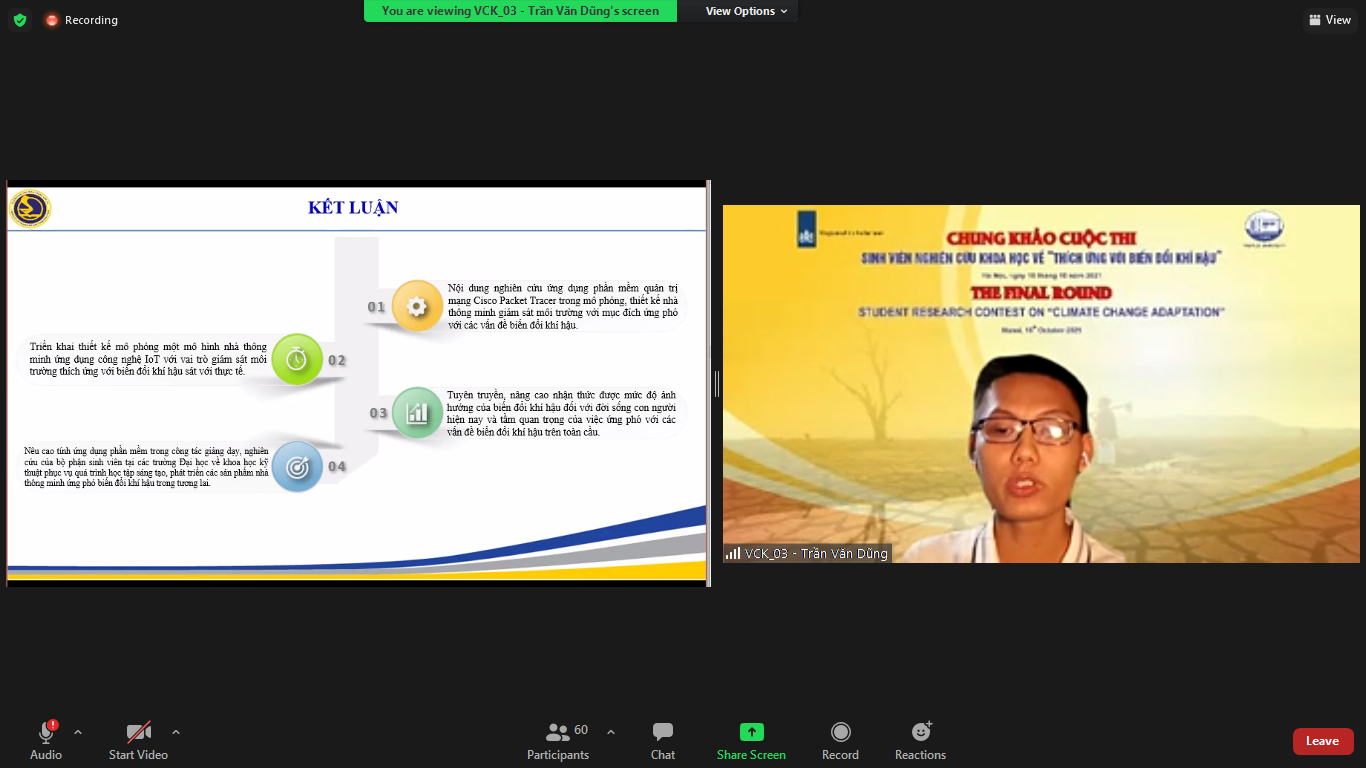Viewport: 1366px width, 768px height.
Task: Open the Chat panel
Action: [662, 741]
